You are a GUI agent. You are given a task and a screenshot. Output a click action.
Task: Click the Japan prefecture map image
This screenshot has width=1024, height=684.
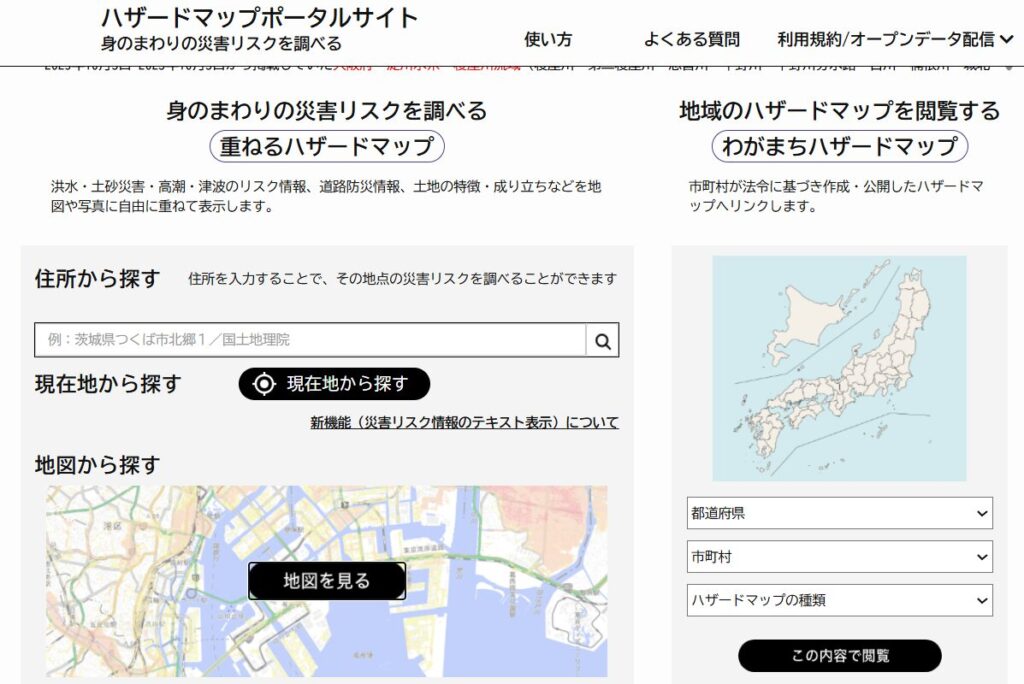(x=839, y=368)
